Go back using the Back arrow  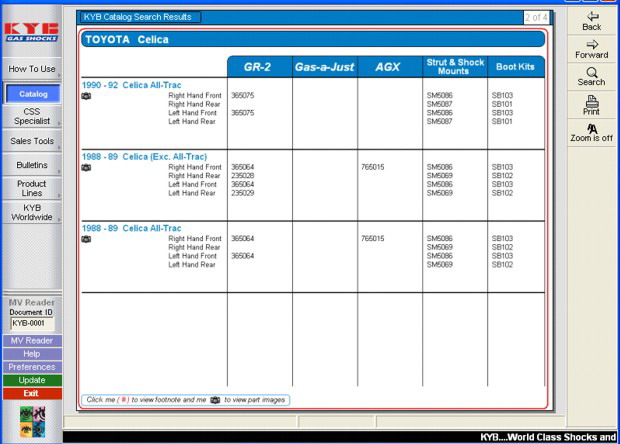(x=591, y=20)
